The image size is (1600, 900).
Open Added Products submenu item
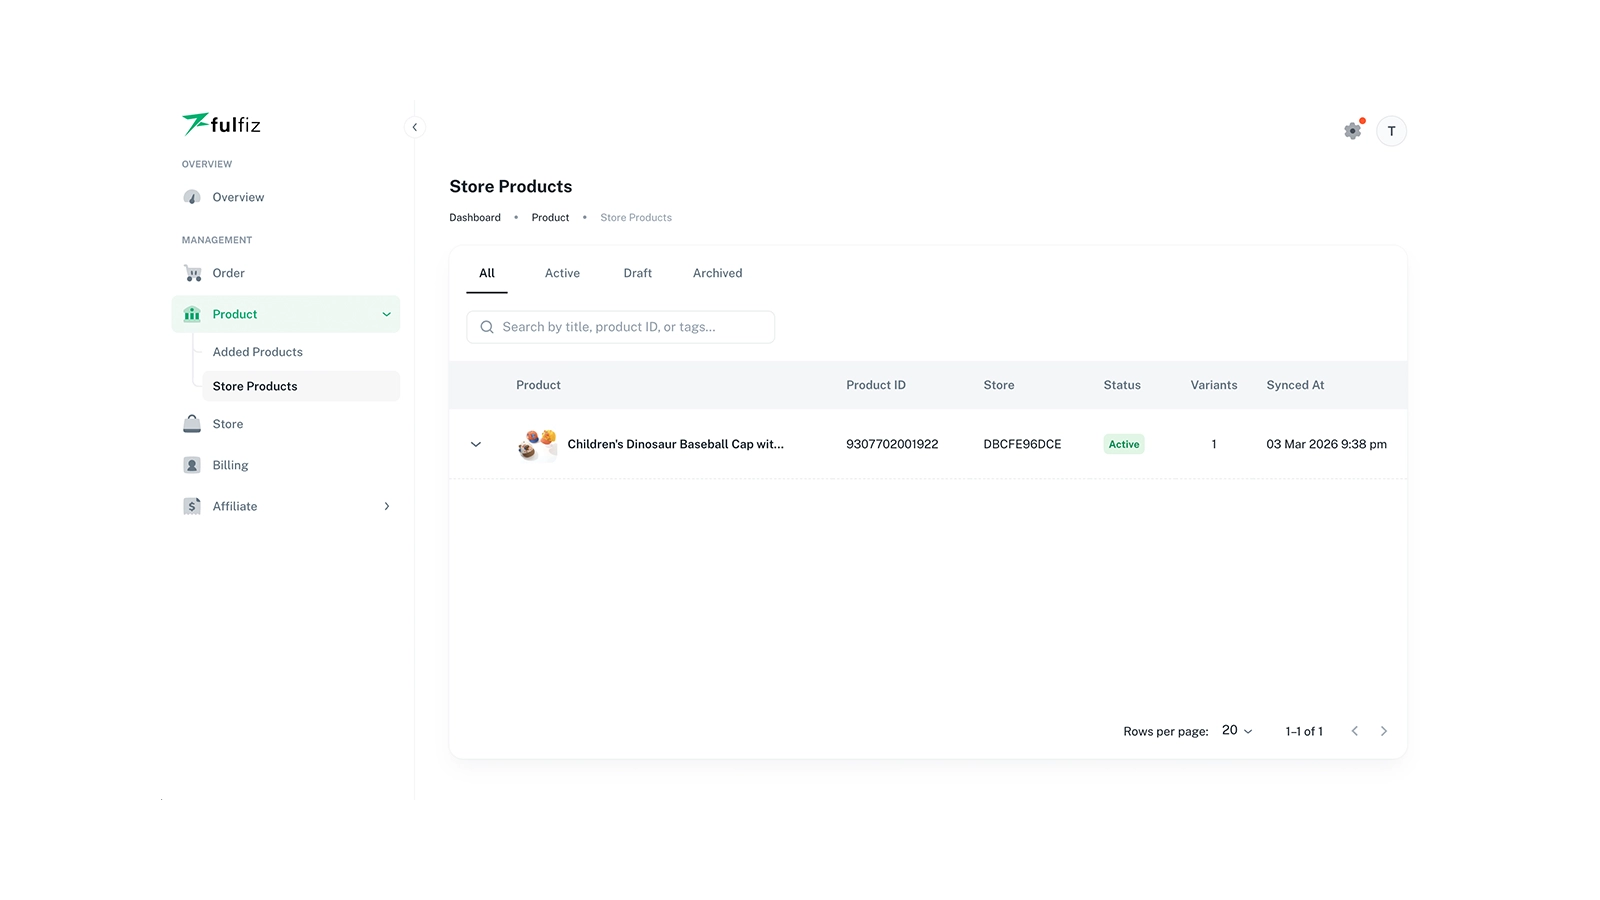pyautogui.click(x=301, y=352)
